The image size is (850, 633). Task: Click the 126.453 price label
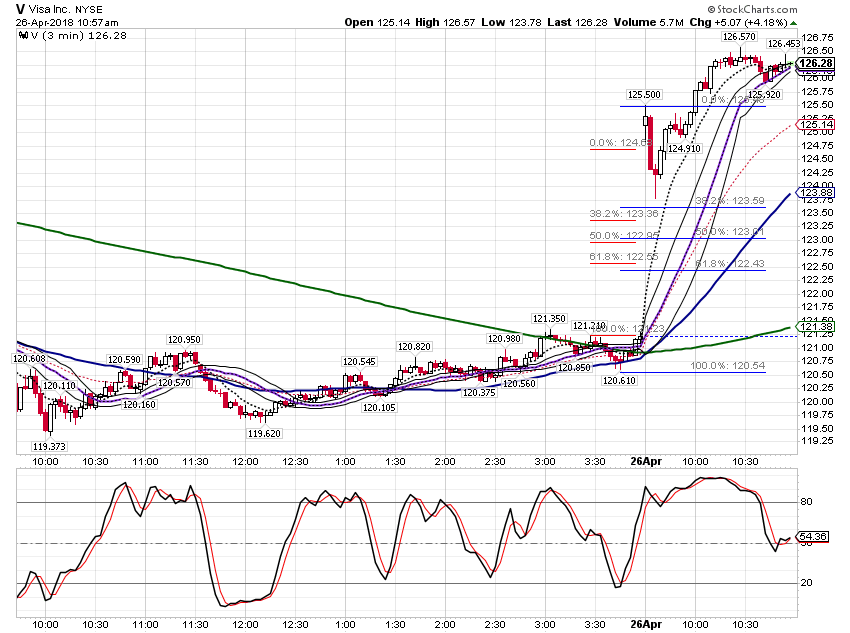(x=784, y=44)
